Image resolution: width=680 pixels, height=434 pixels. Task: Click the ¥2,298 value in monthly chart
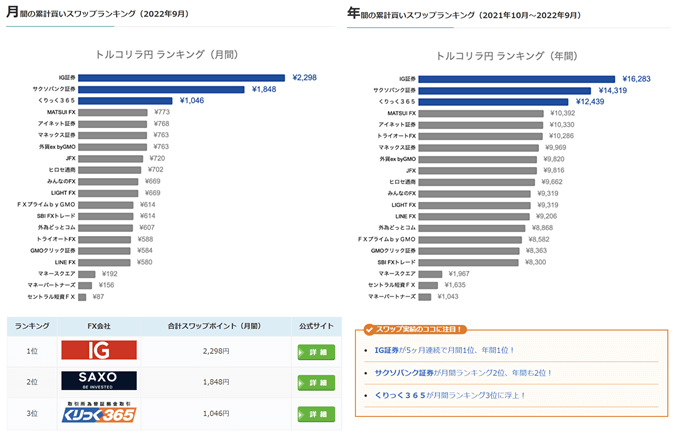point(304,78)
